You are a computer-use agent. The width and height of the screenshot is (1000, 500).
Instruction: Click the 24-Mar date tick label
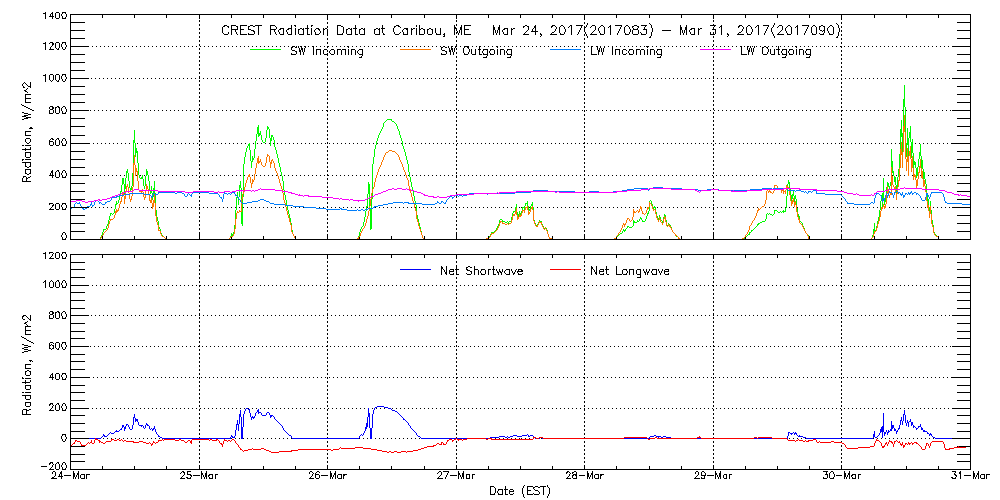[x=72, y=477]
